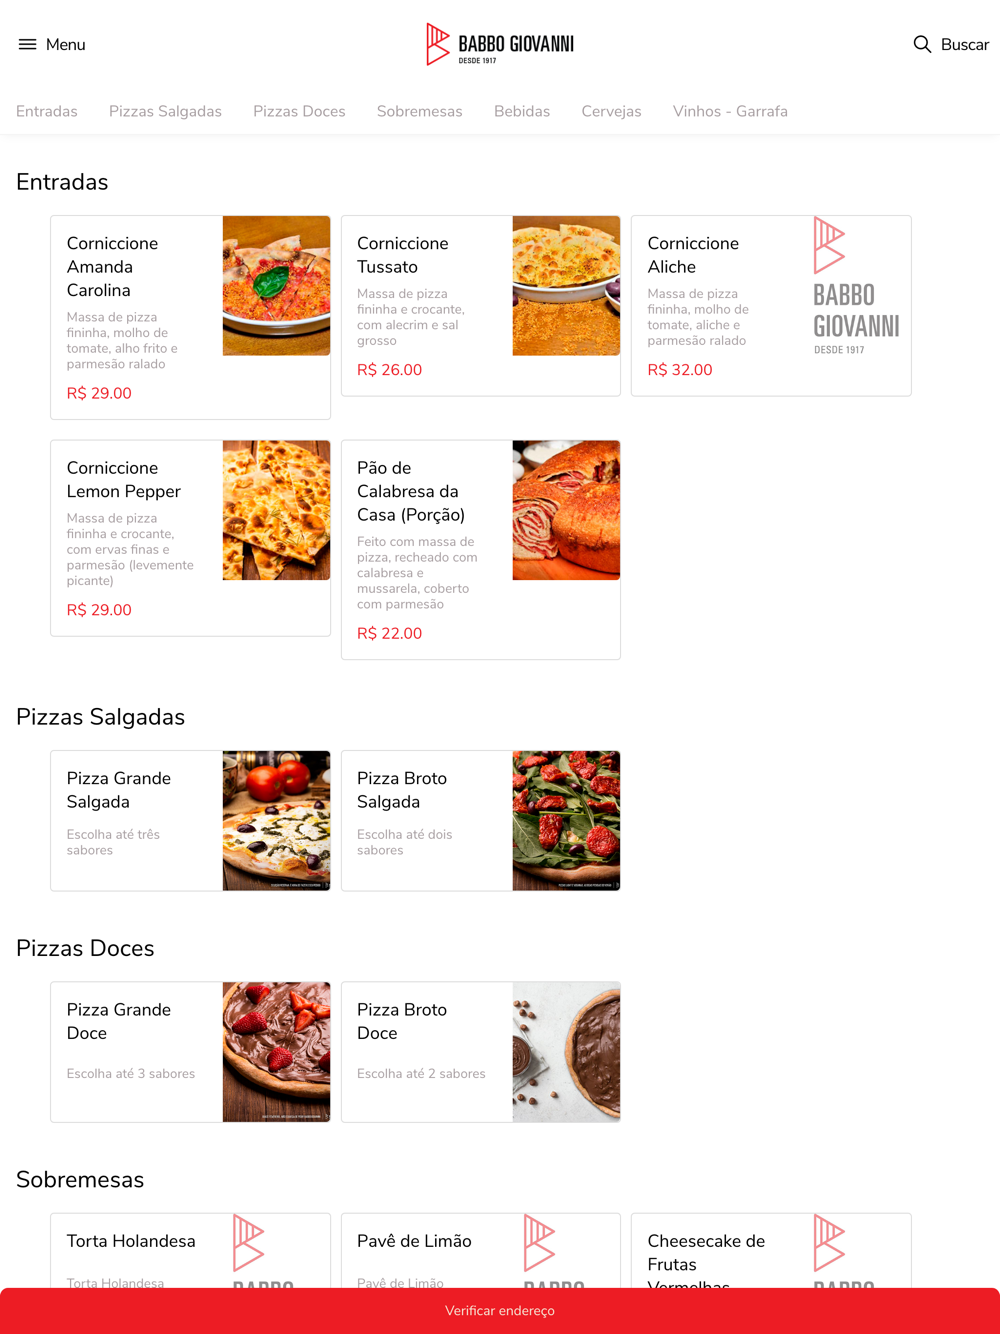Select the Vinhos - Garrafa tab

pyautogui.click(x=730, y=111)
